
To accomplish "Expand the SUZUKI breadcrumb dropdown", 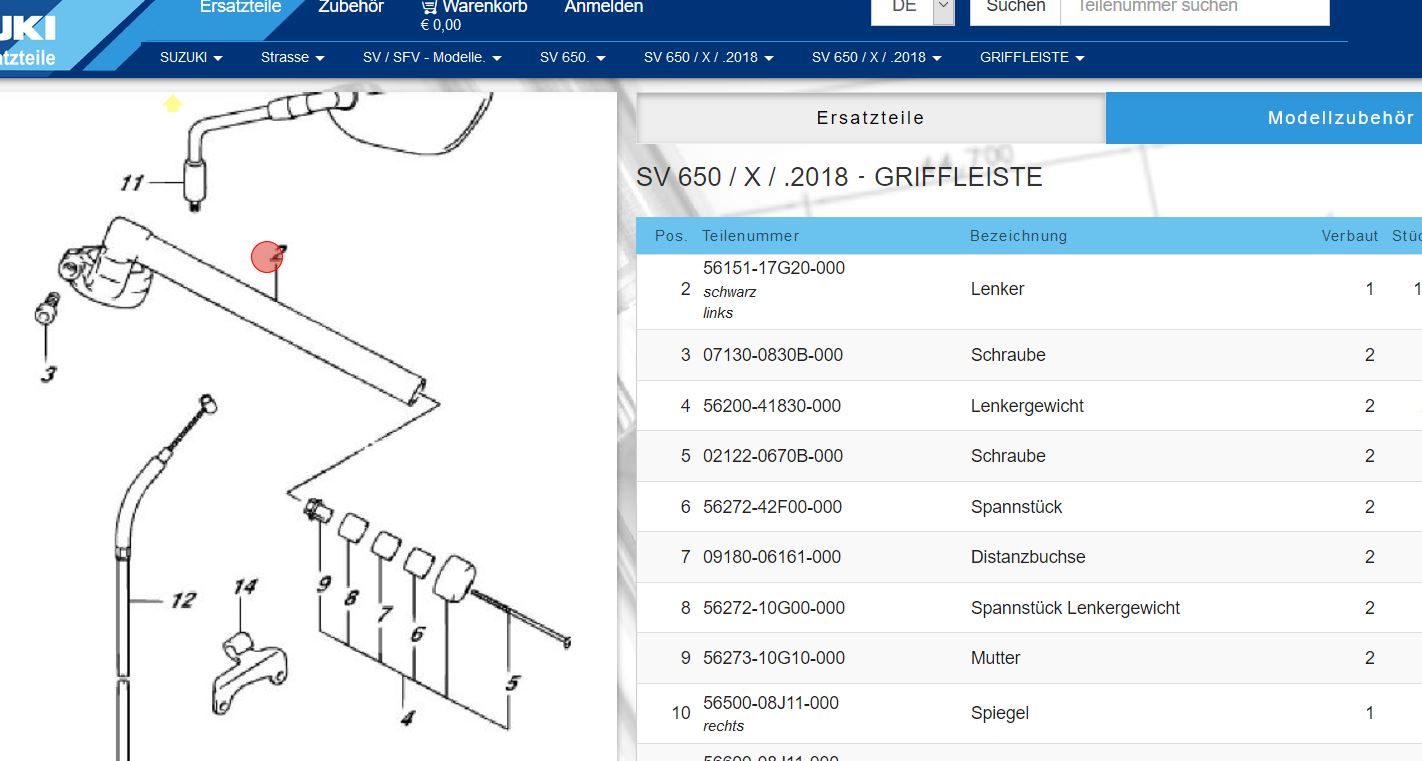I will 191,58.
